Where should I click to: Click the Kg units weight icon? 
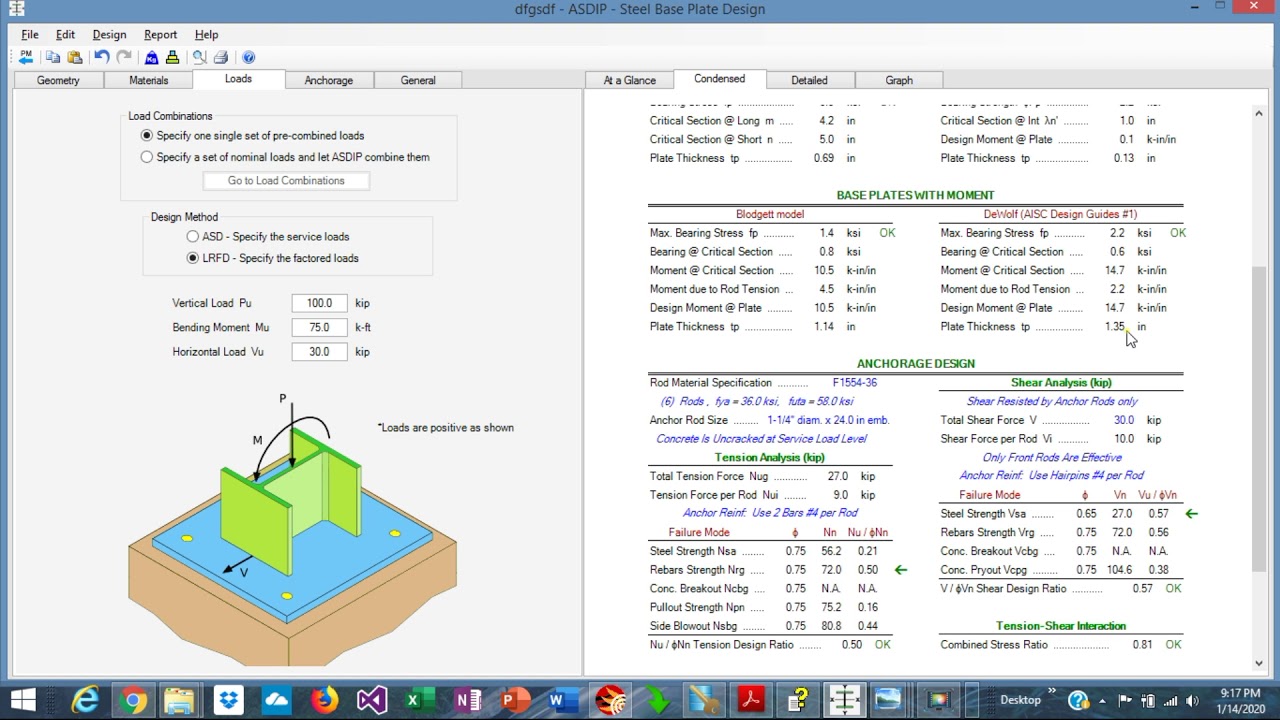pos(151,57)
